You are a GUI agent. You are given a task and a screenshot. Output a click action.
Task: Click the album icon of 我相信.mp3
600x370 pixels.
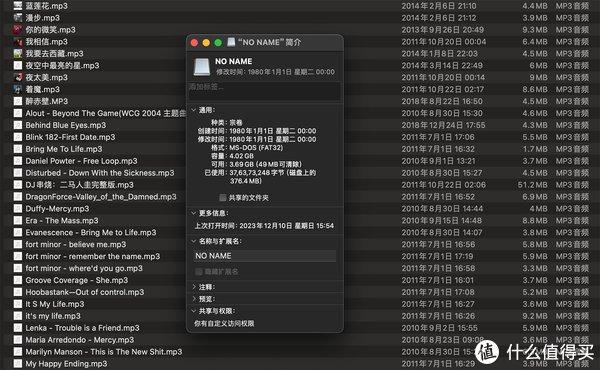point(18,41)
